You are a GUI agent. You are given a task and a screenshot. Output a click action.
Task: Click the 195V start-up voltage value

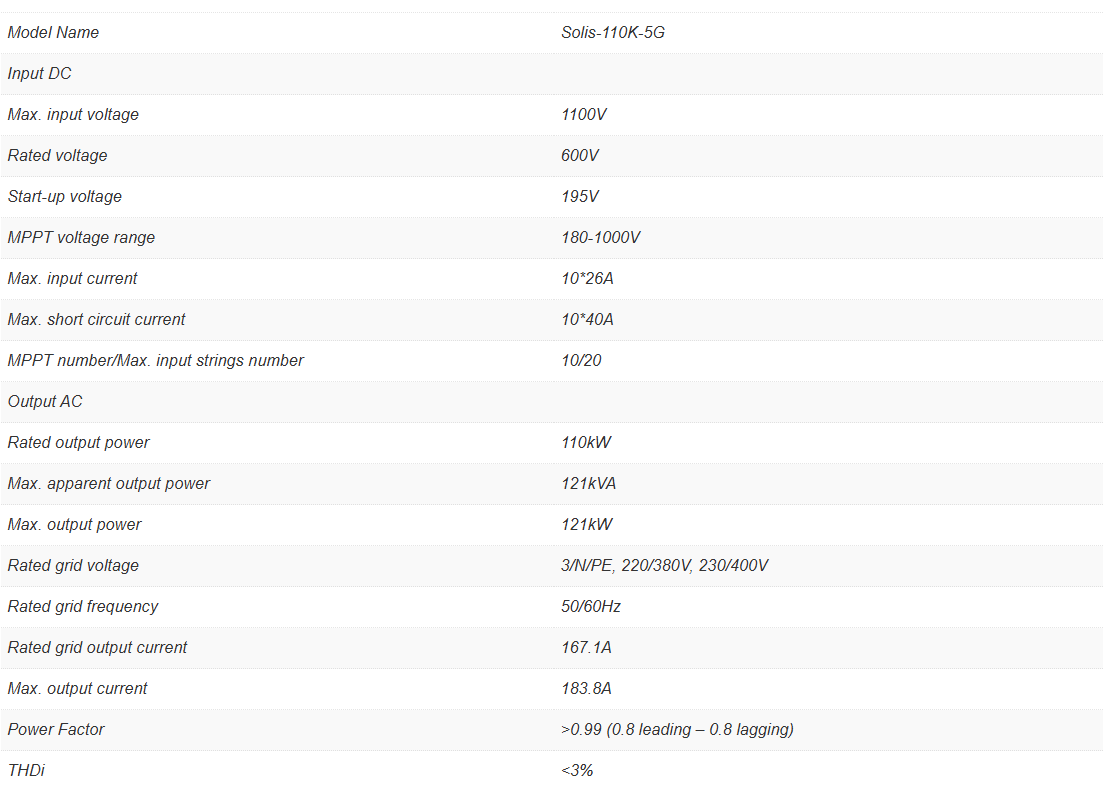[x=580, y=197]
